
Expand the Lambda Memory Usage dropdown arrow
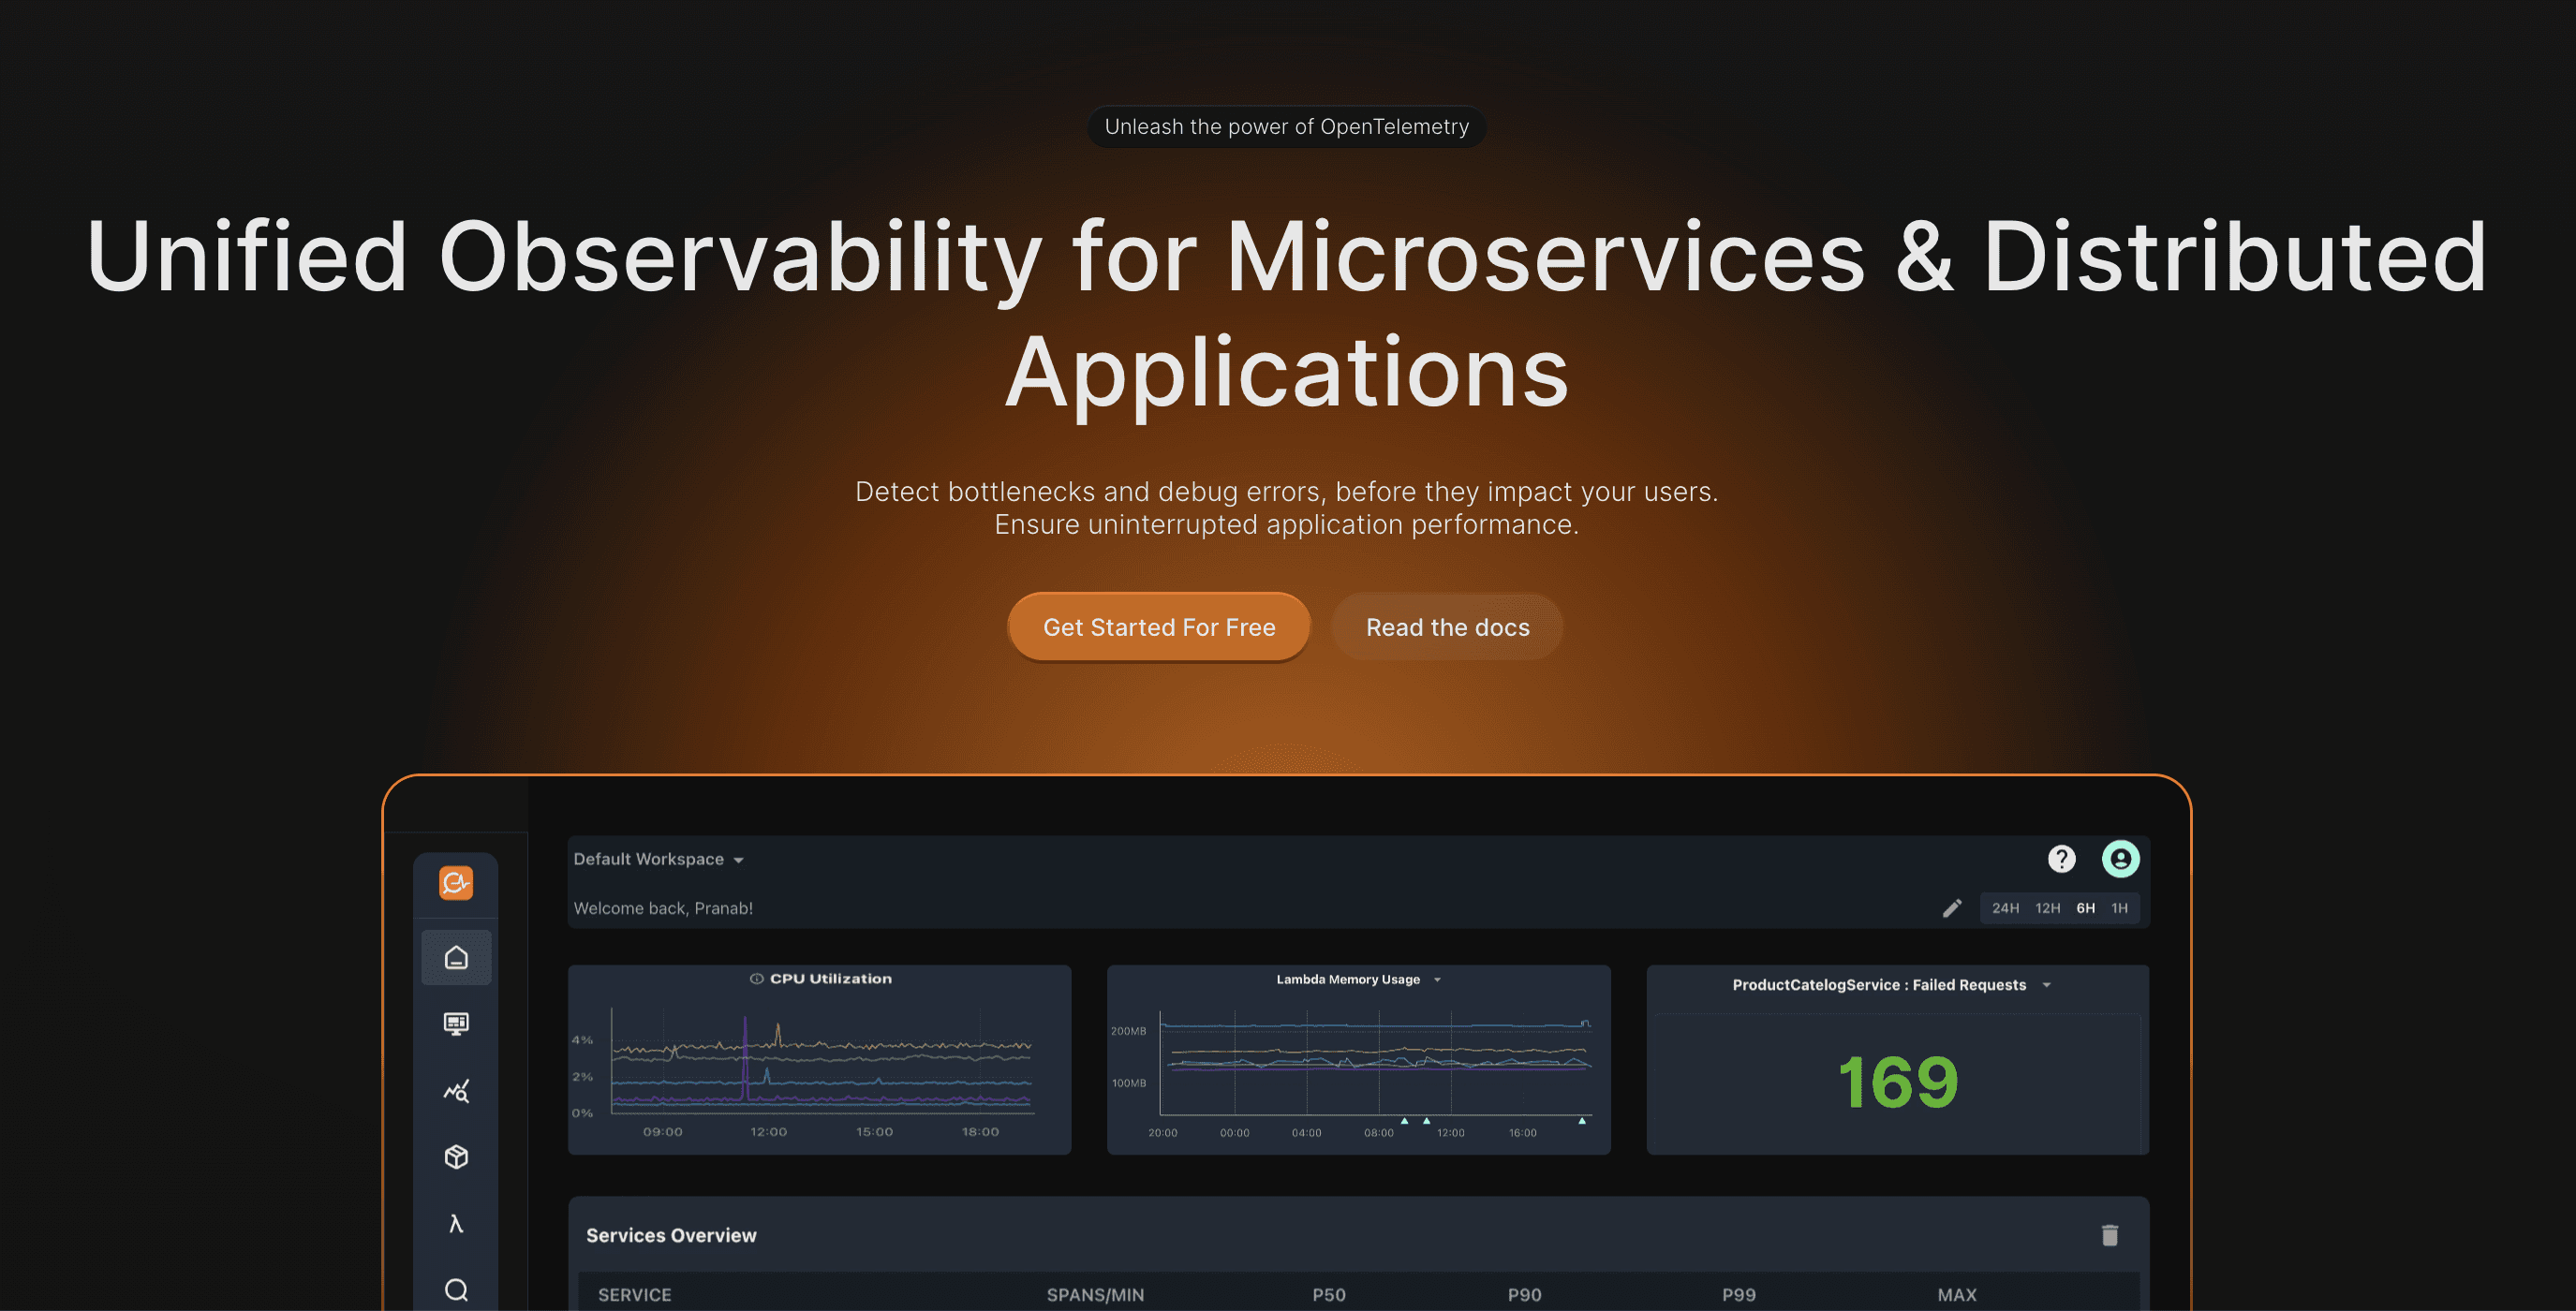[1437, 980]
